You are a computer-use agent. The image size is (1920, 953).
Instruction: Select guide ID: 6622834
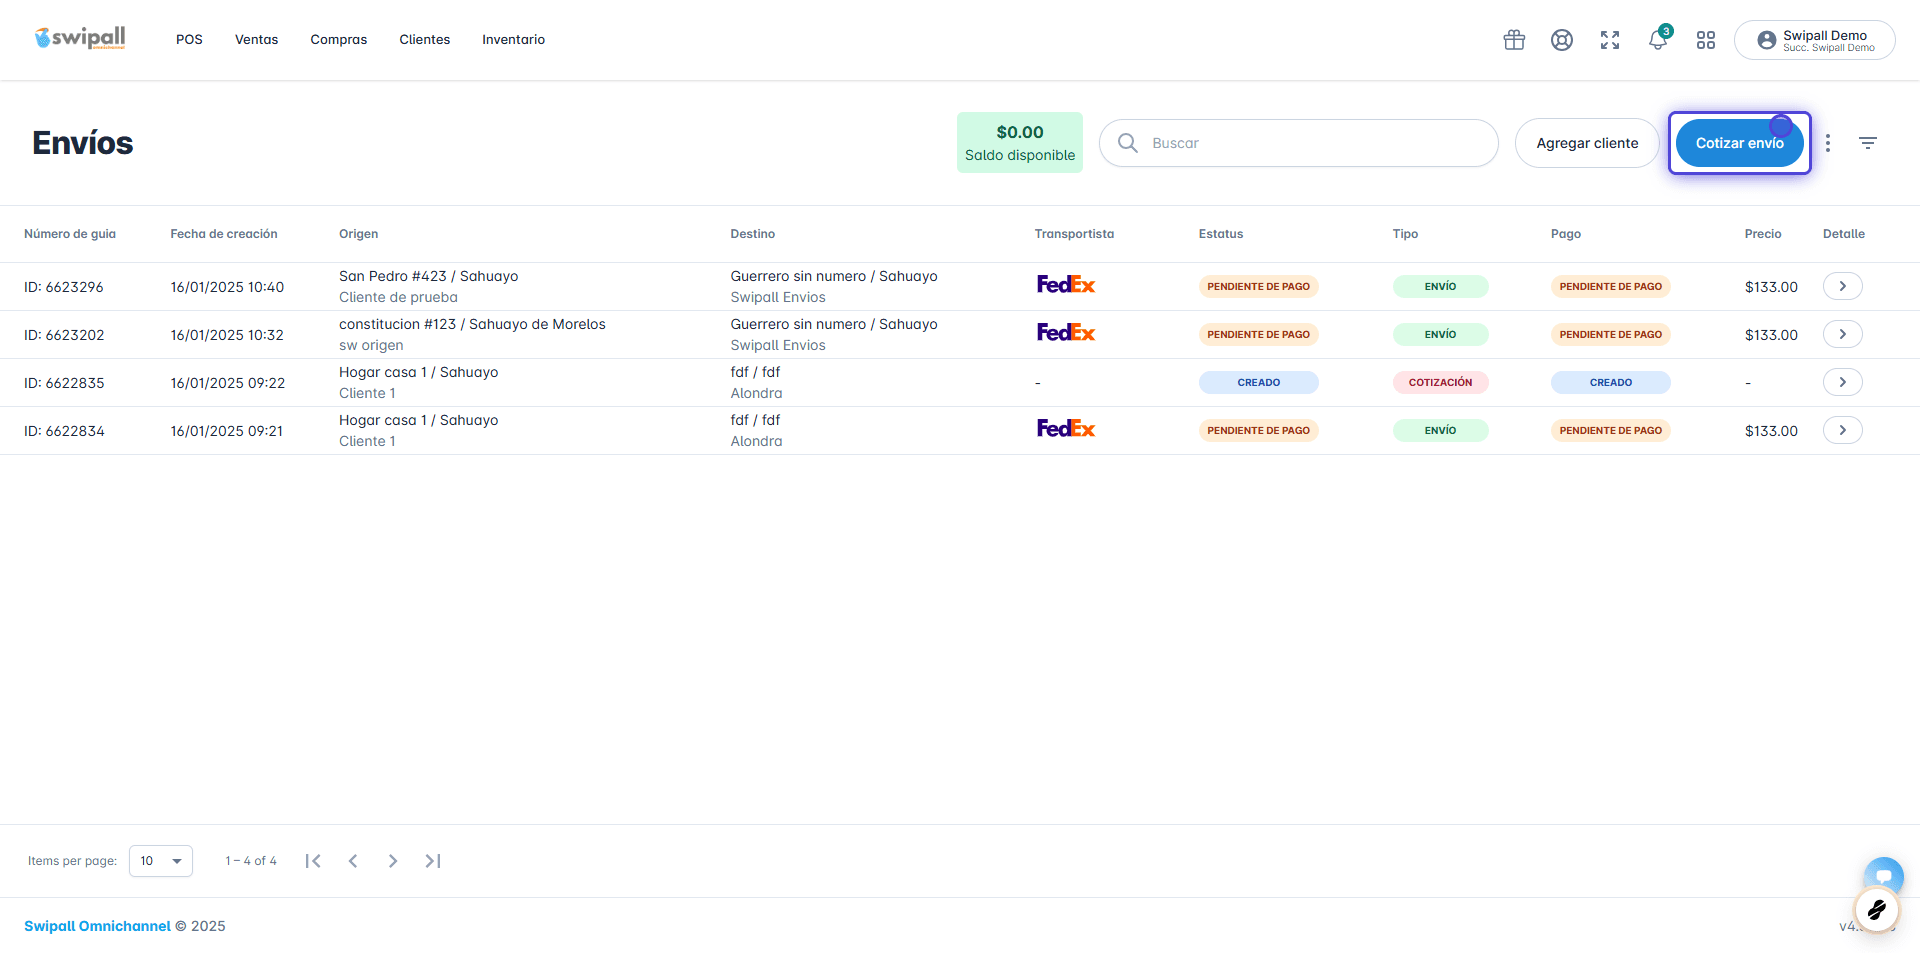[64, 431]
